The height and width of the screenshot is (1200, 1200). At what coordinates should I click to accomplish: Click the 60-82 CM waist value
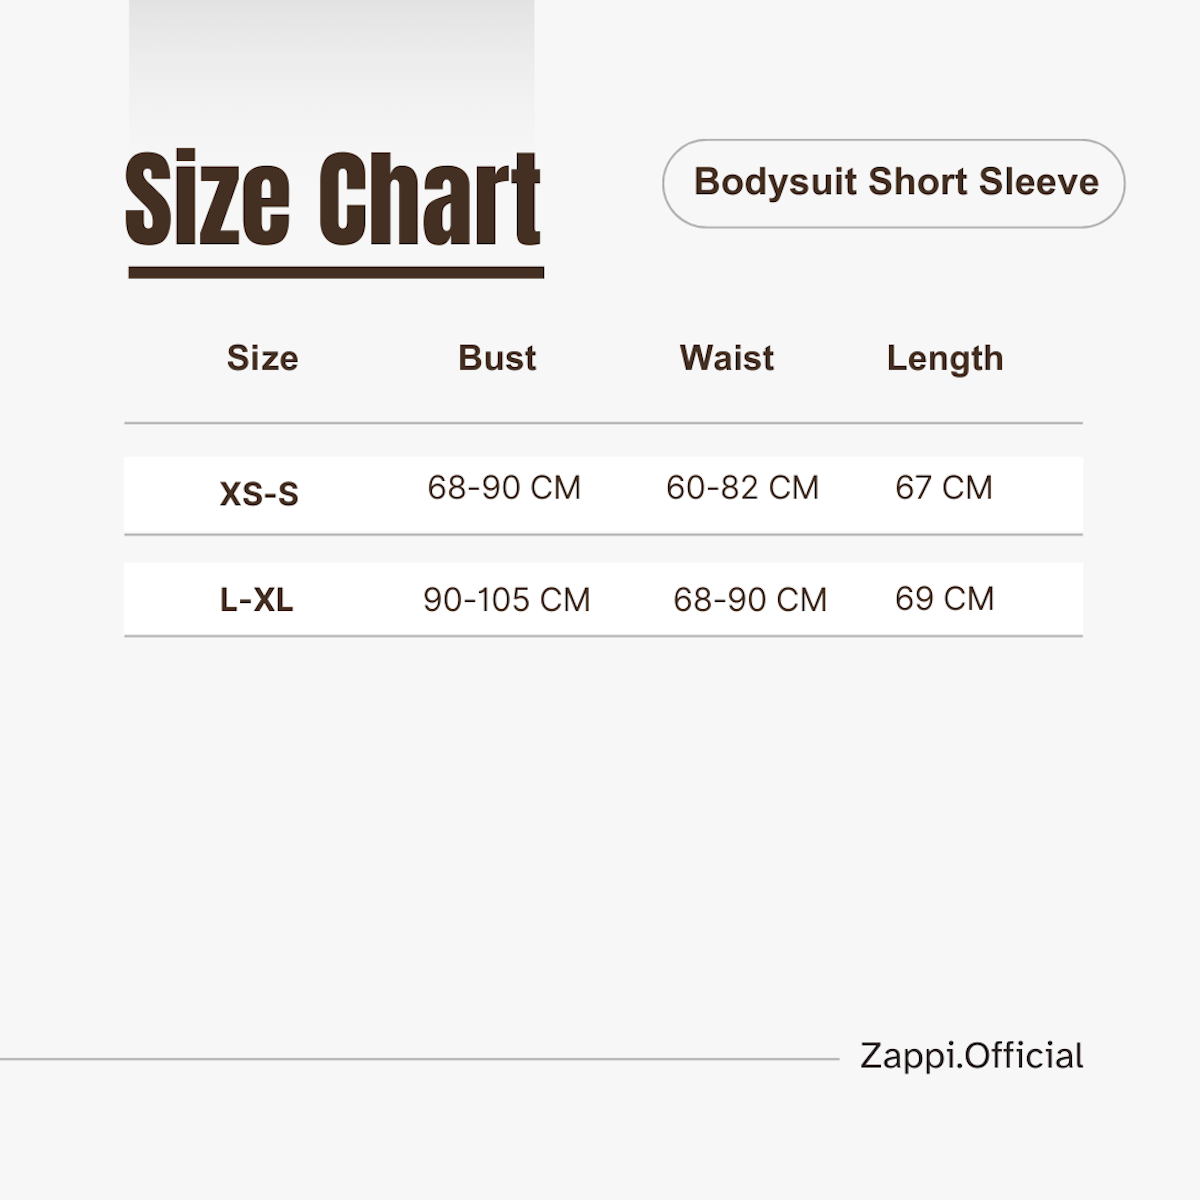[x=743, y=487]
